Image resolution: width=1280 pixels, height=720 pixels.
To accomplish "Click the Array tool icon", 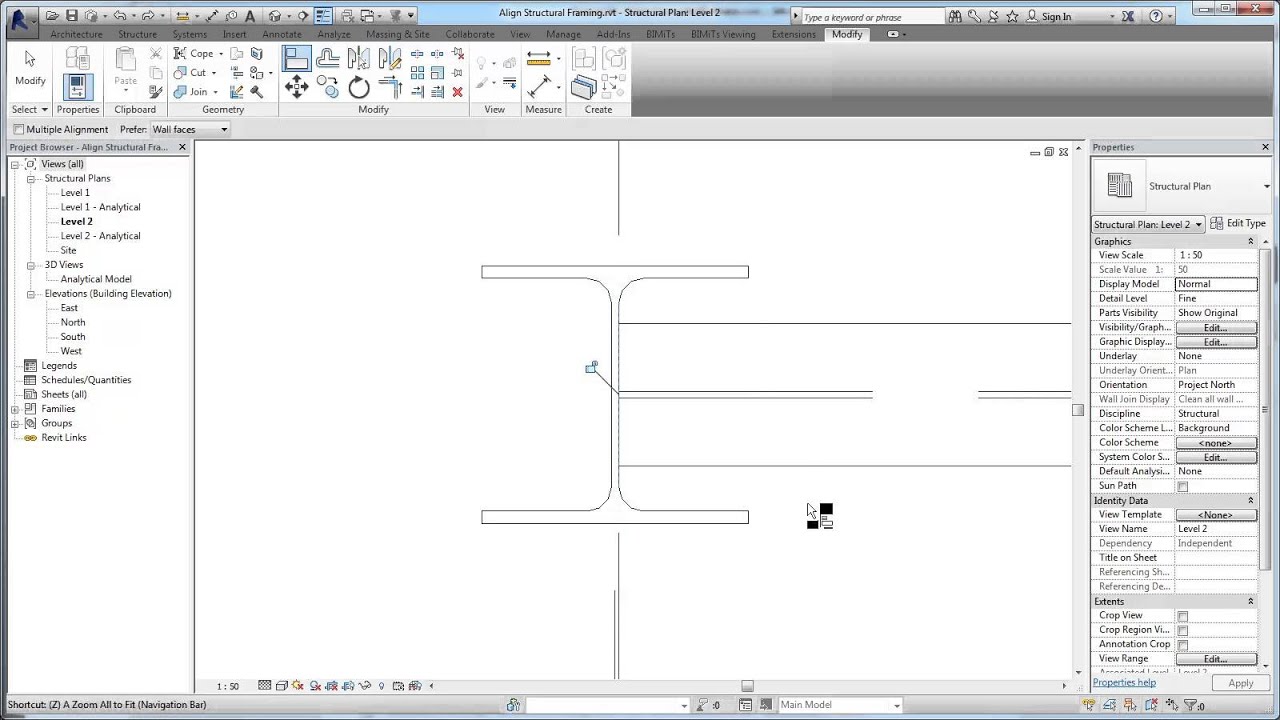I will click(417, 73).
